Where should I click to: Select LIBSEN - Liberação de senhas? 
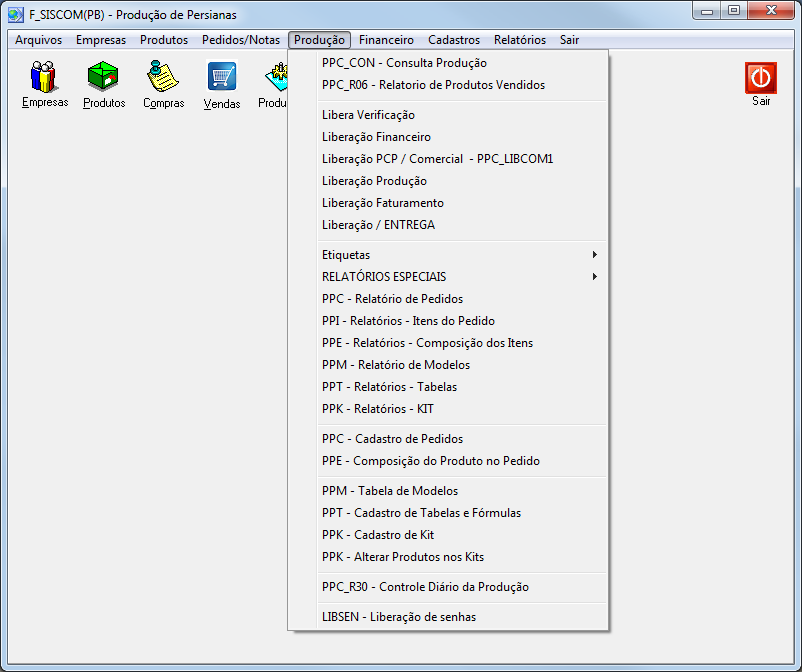click(x=463, y=617)
